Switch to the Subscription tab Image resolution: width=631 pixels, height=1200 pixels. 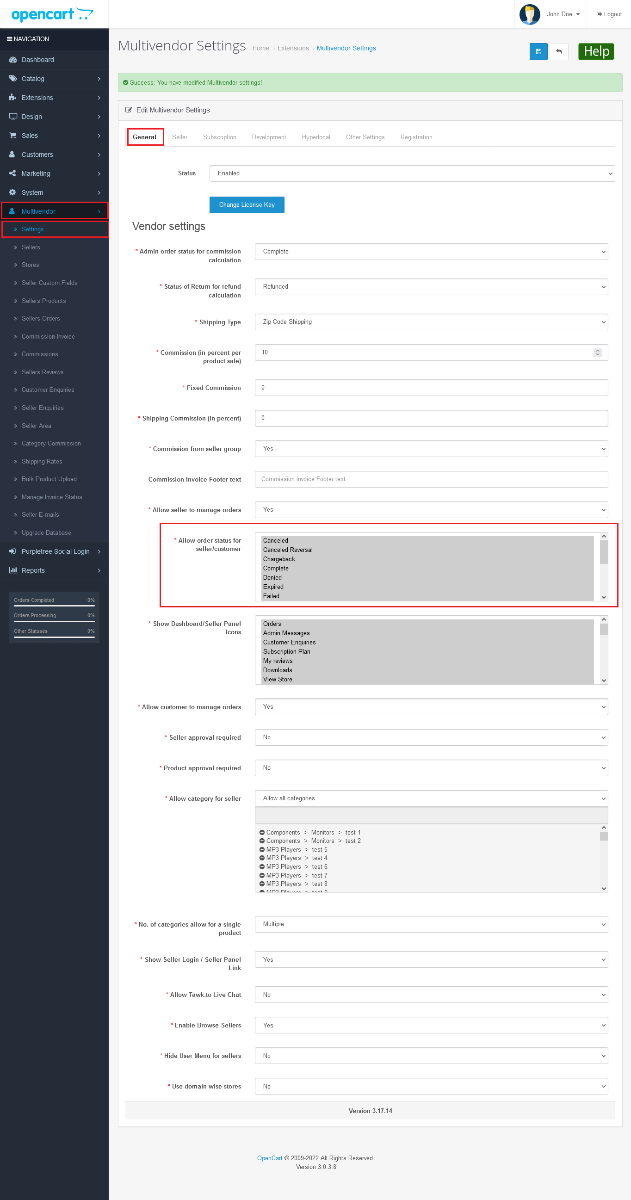219,137
